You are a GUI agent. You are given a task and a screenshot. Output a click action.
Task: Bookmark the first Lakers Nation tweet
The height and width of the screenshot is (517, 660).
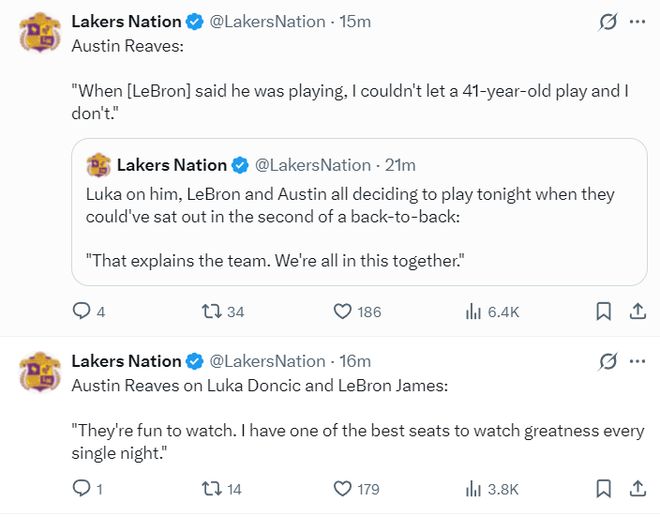point(603,312)
